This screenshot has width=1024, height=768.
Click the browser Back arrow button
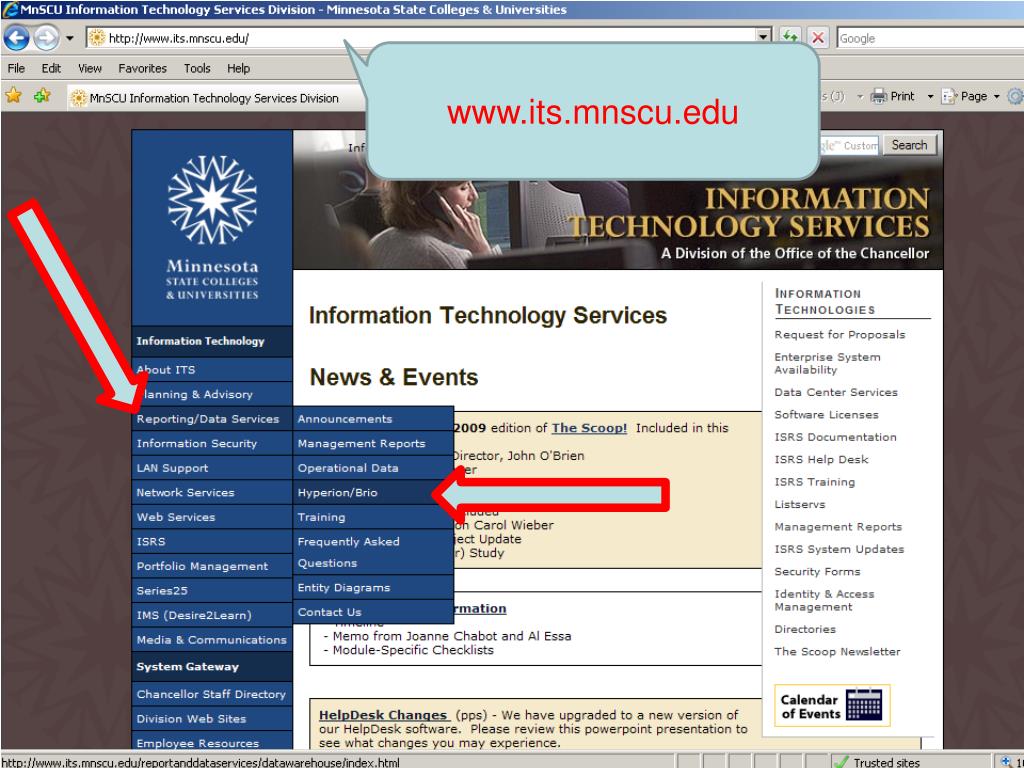(x=16, y=38)
